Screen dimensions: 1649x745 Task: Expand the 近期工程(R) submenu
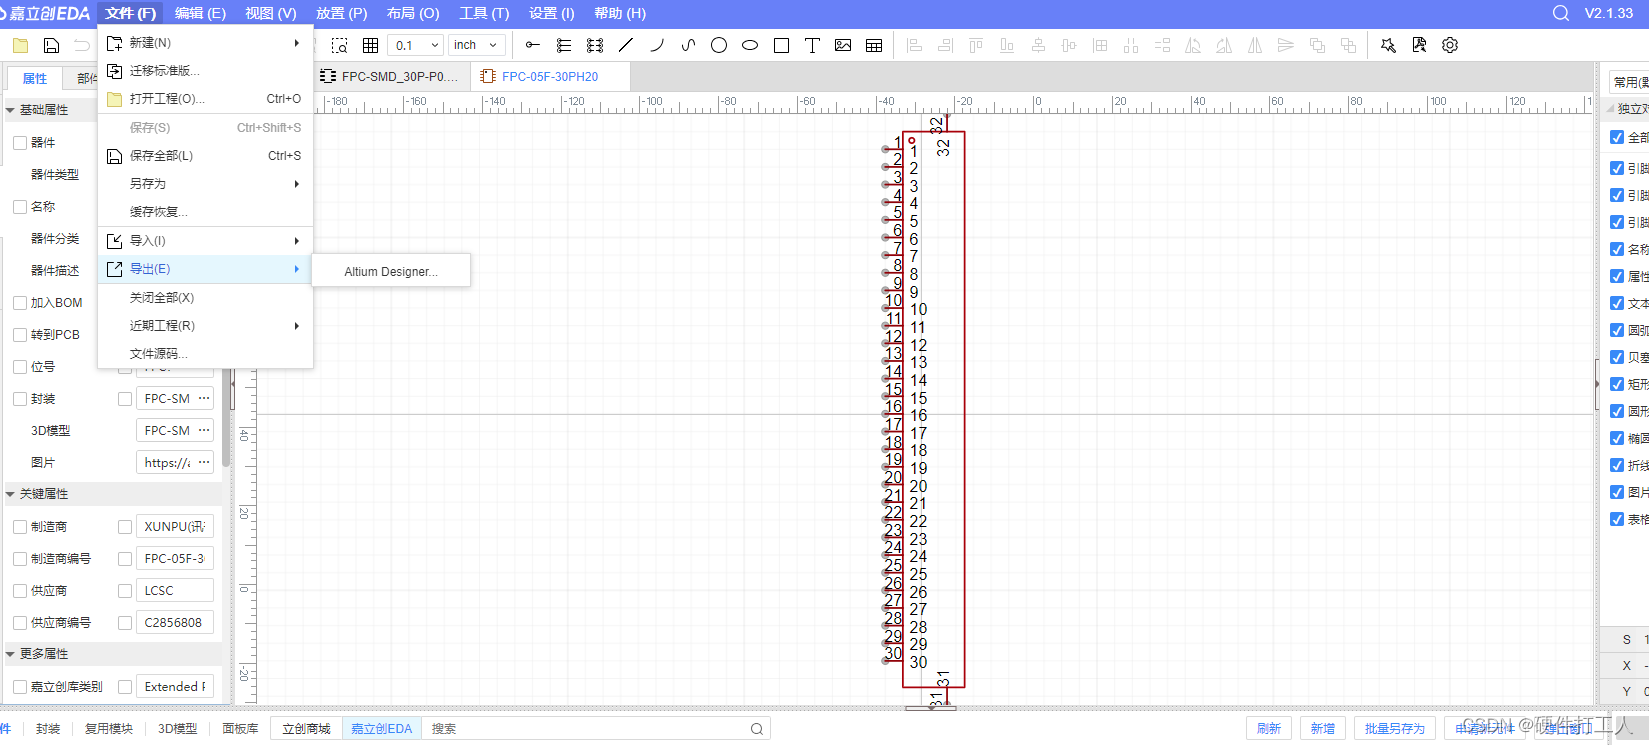click(x=205, y=326)
